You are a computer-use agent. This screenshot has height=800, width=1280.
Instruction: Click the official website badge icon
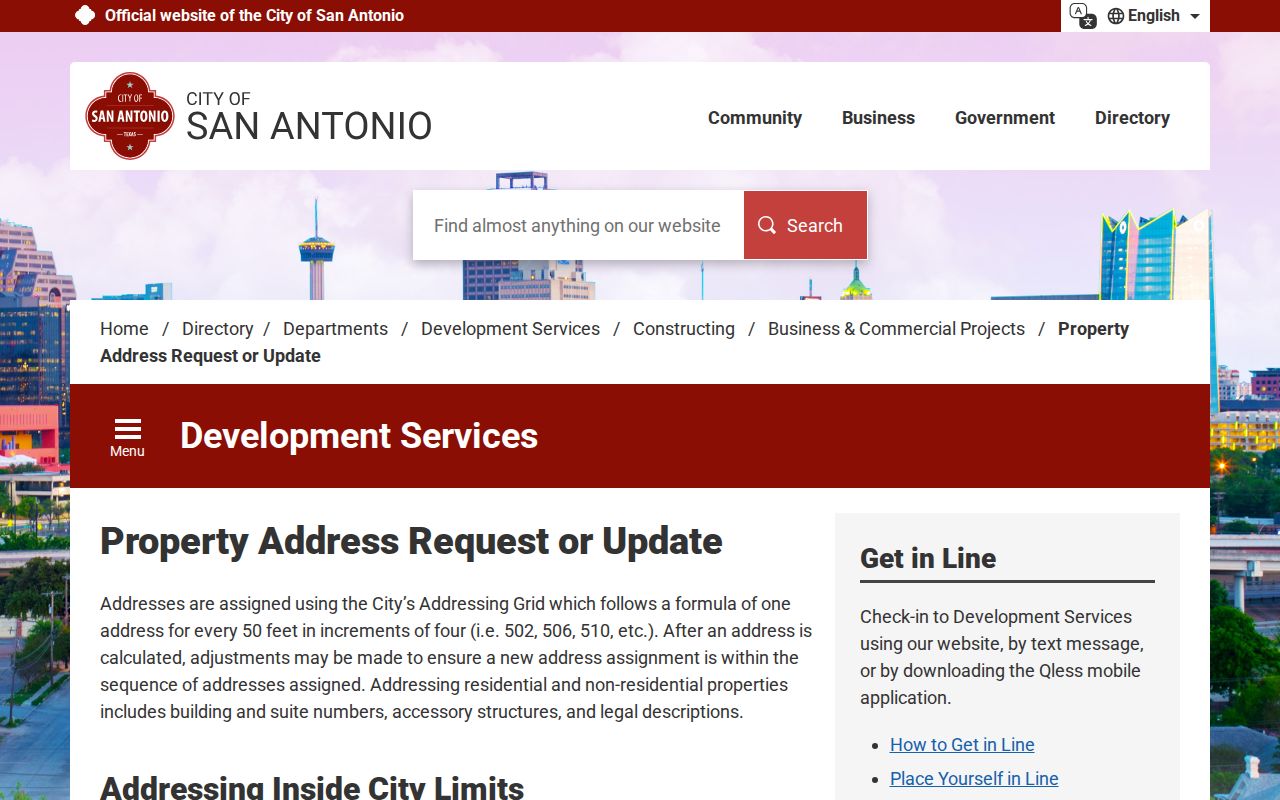(85, 15)
